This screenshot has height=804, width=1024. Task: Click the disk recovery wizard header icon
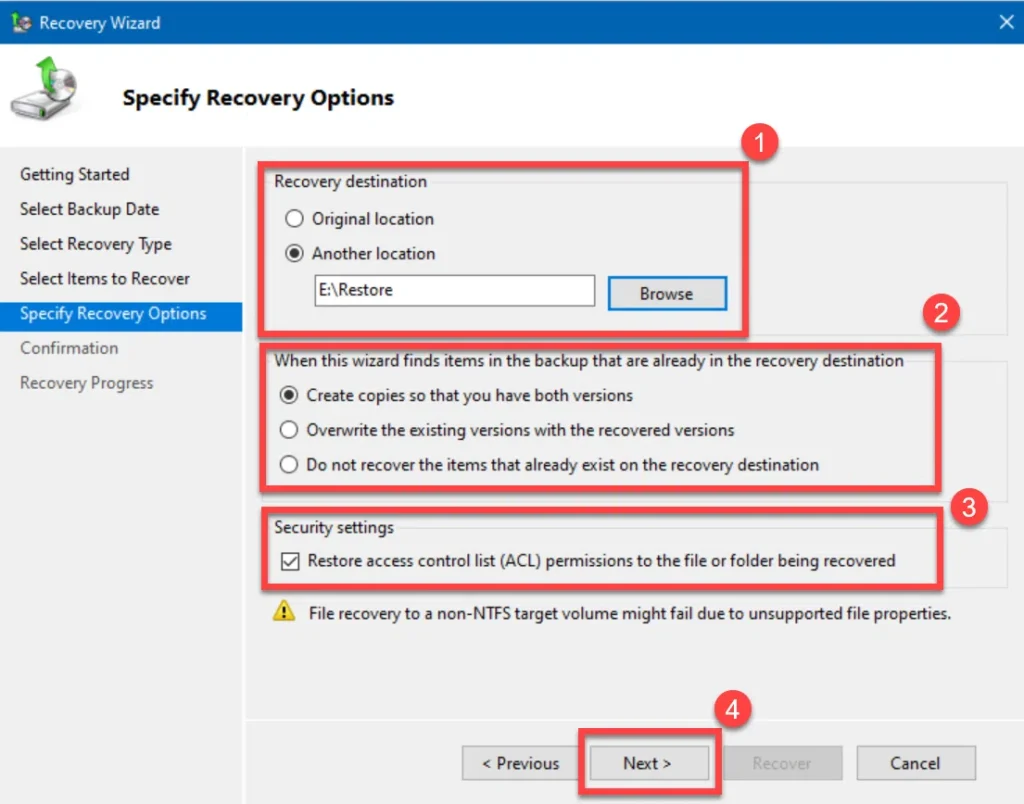[x=44, y=89]
